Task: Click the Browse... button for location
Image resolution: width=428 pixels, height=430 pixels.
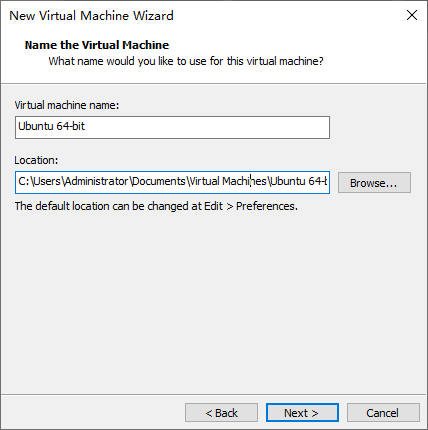Action: [x=374, y=183]
